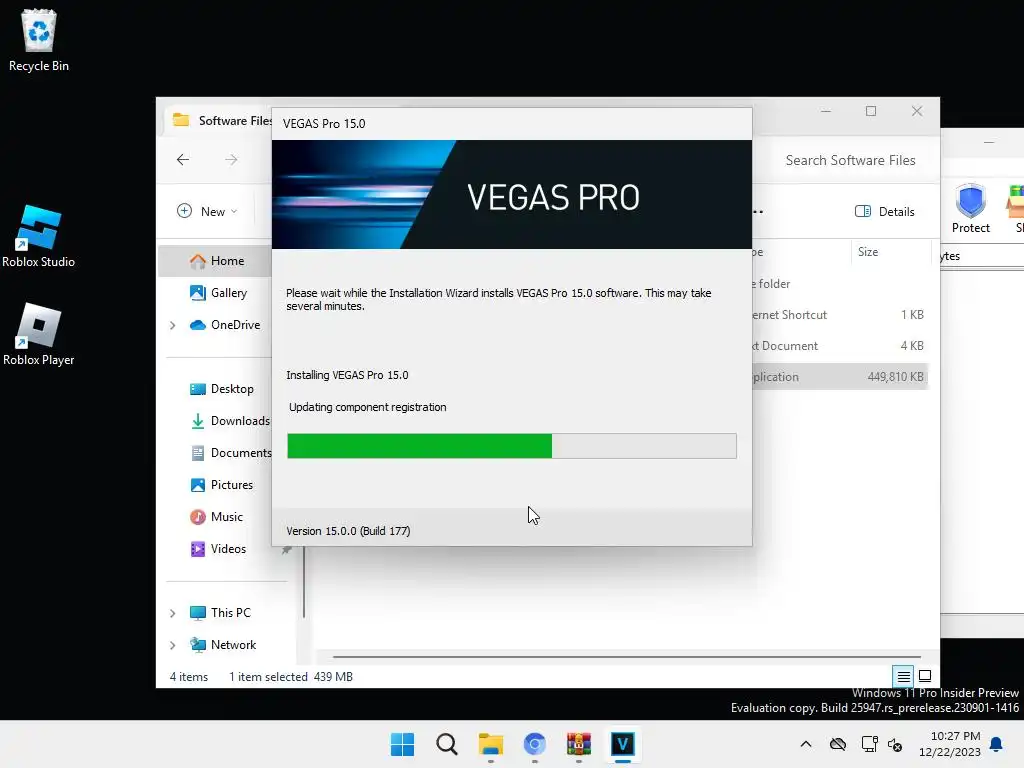The image size is (1024, 768).
Task: Open the Documents quick access folder
Action: [231, 453]
